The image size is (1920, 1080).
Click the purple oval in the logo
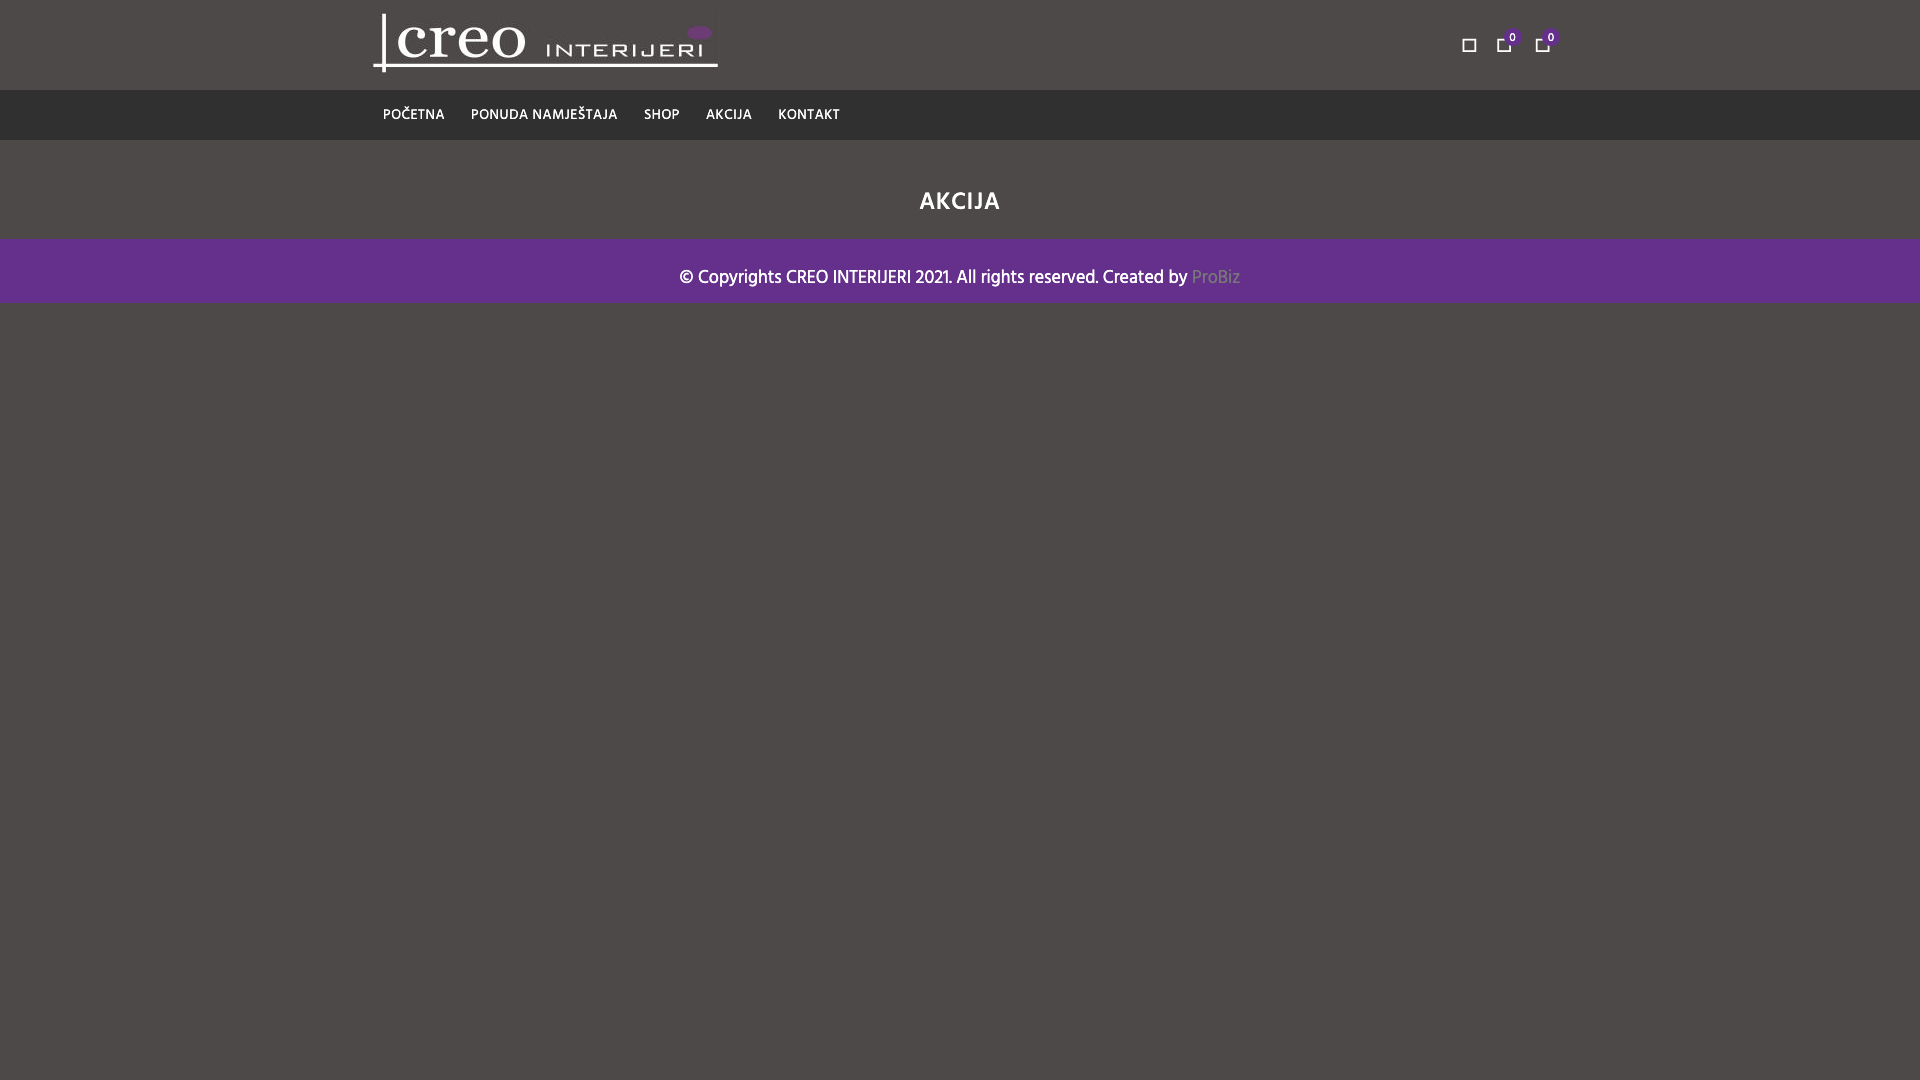(699, 33)
